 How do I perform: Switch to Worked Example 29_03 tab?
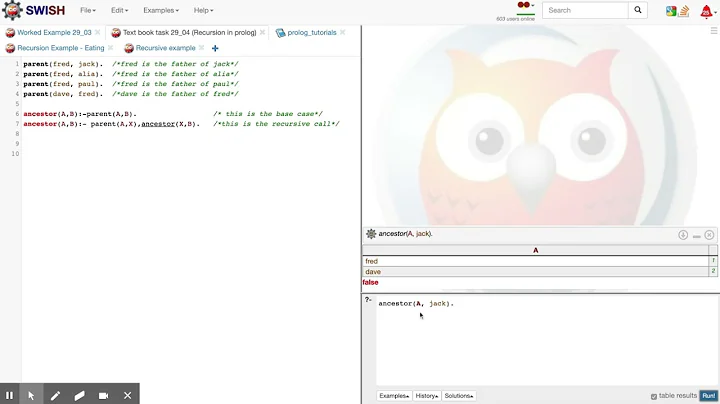[x=54, y=33]
